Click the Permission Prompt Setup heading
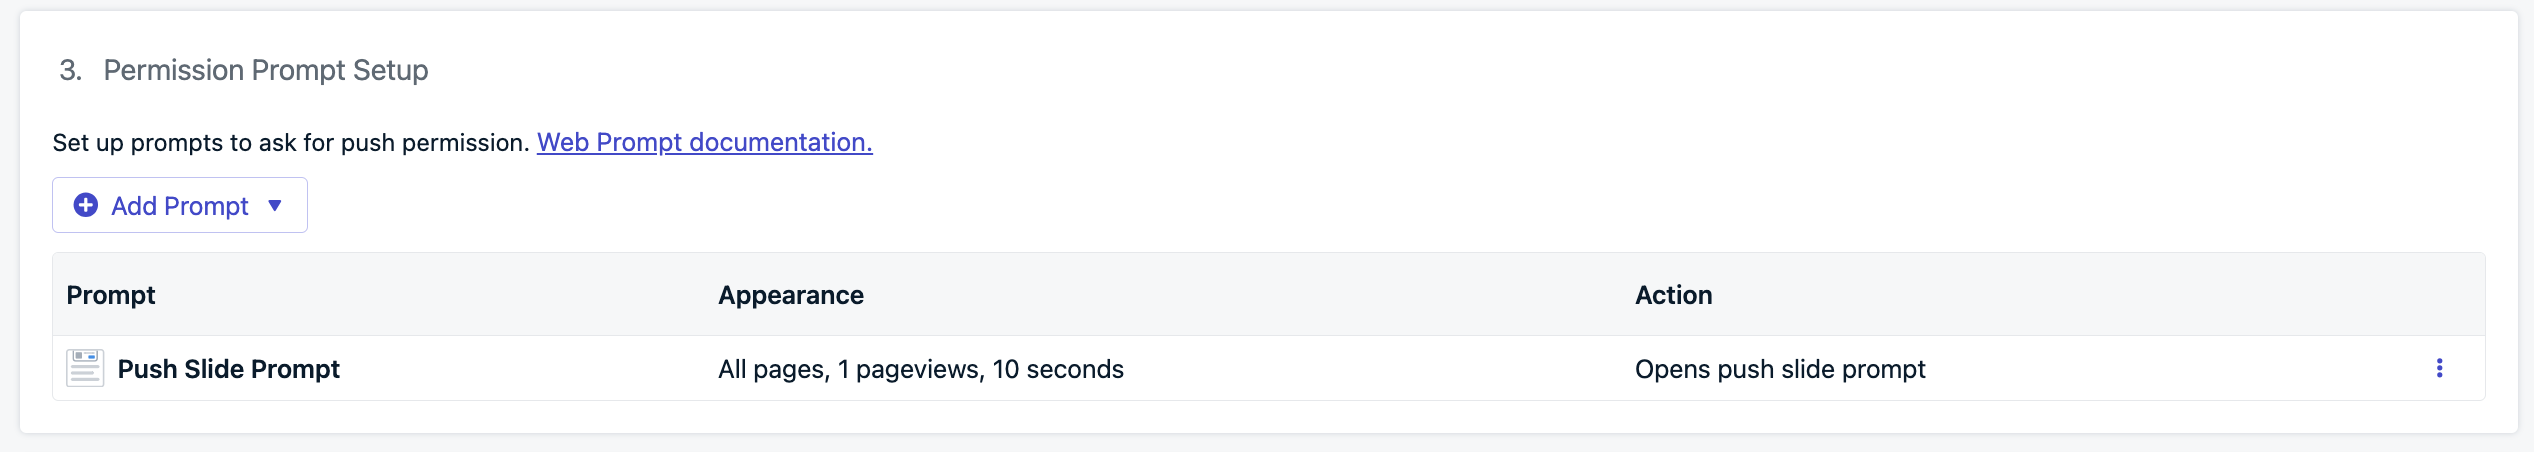 266,70
